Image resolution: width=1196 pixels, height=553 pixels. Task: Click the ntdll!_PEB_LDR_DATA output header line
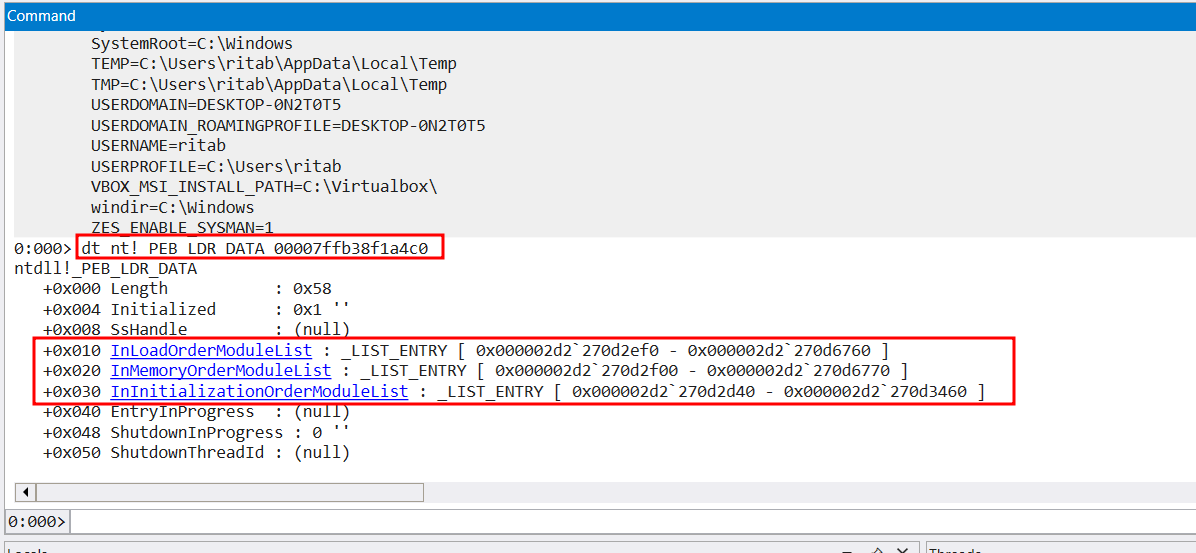tap(105, 269)
